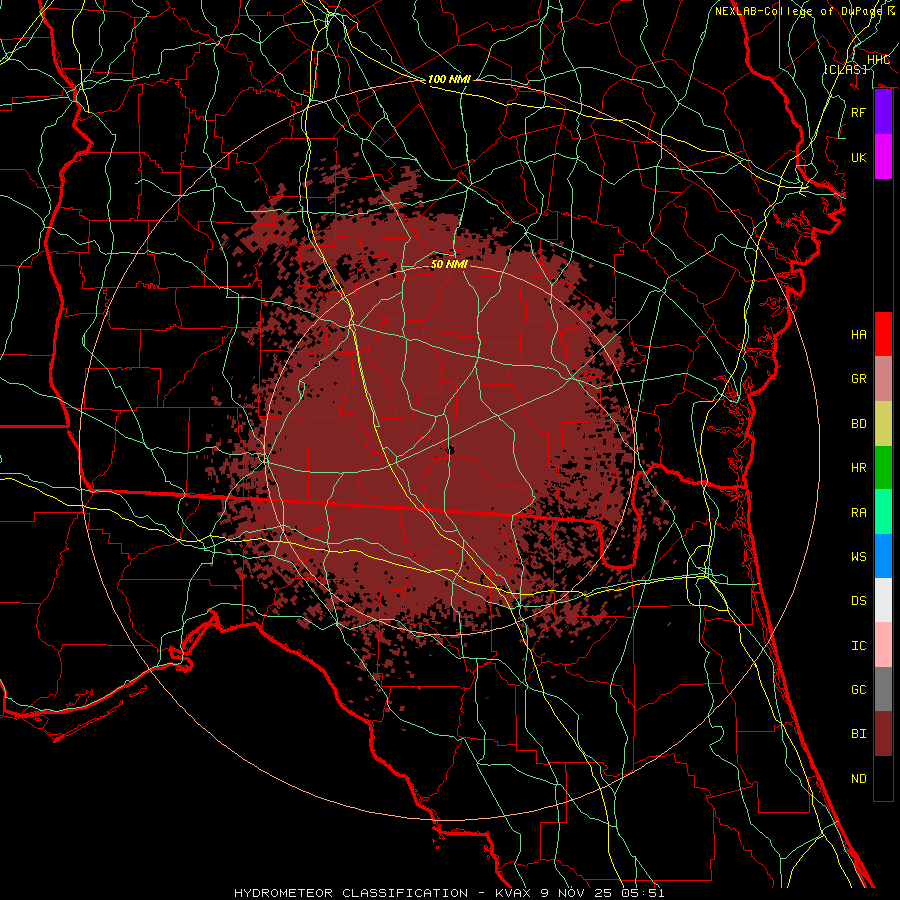Click the IC legend label text
The width and height of the screenshot is (900, 900).
[x=859, y=646]
